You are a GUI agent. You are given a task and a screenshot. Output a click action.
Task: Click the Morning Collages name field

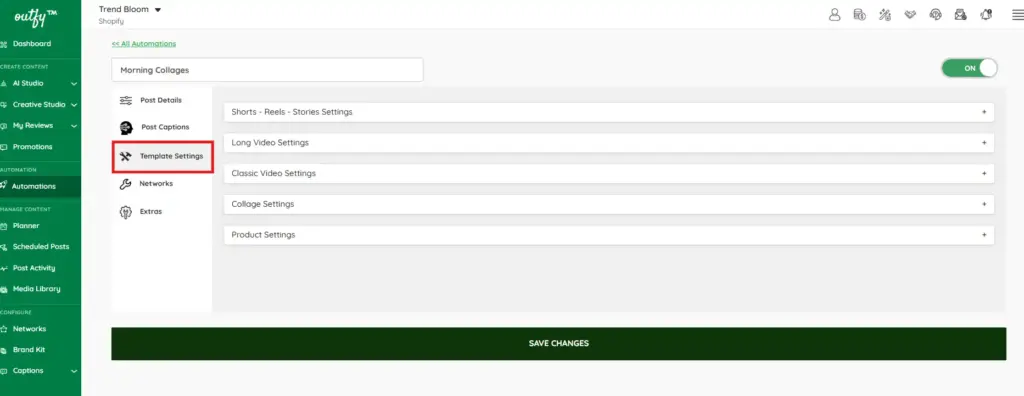267,70
